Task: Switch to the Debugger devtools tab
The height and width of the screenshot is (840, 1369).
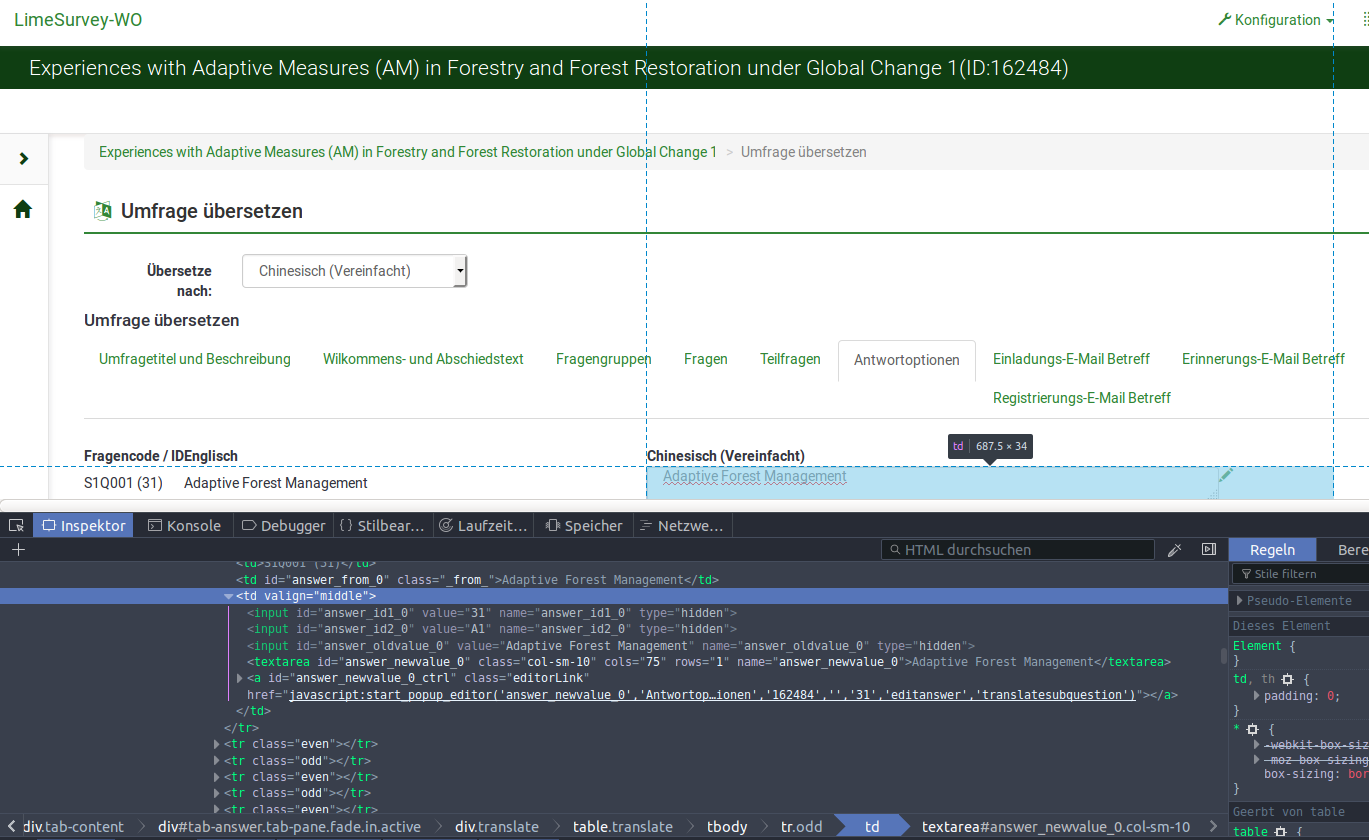Action: (283, 526)
